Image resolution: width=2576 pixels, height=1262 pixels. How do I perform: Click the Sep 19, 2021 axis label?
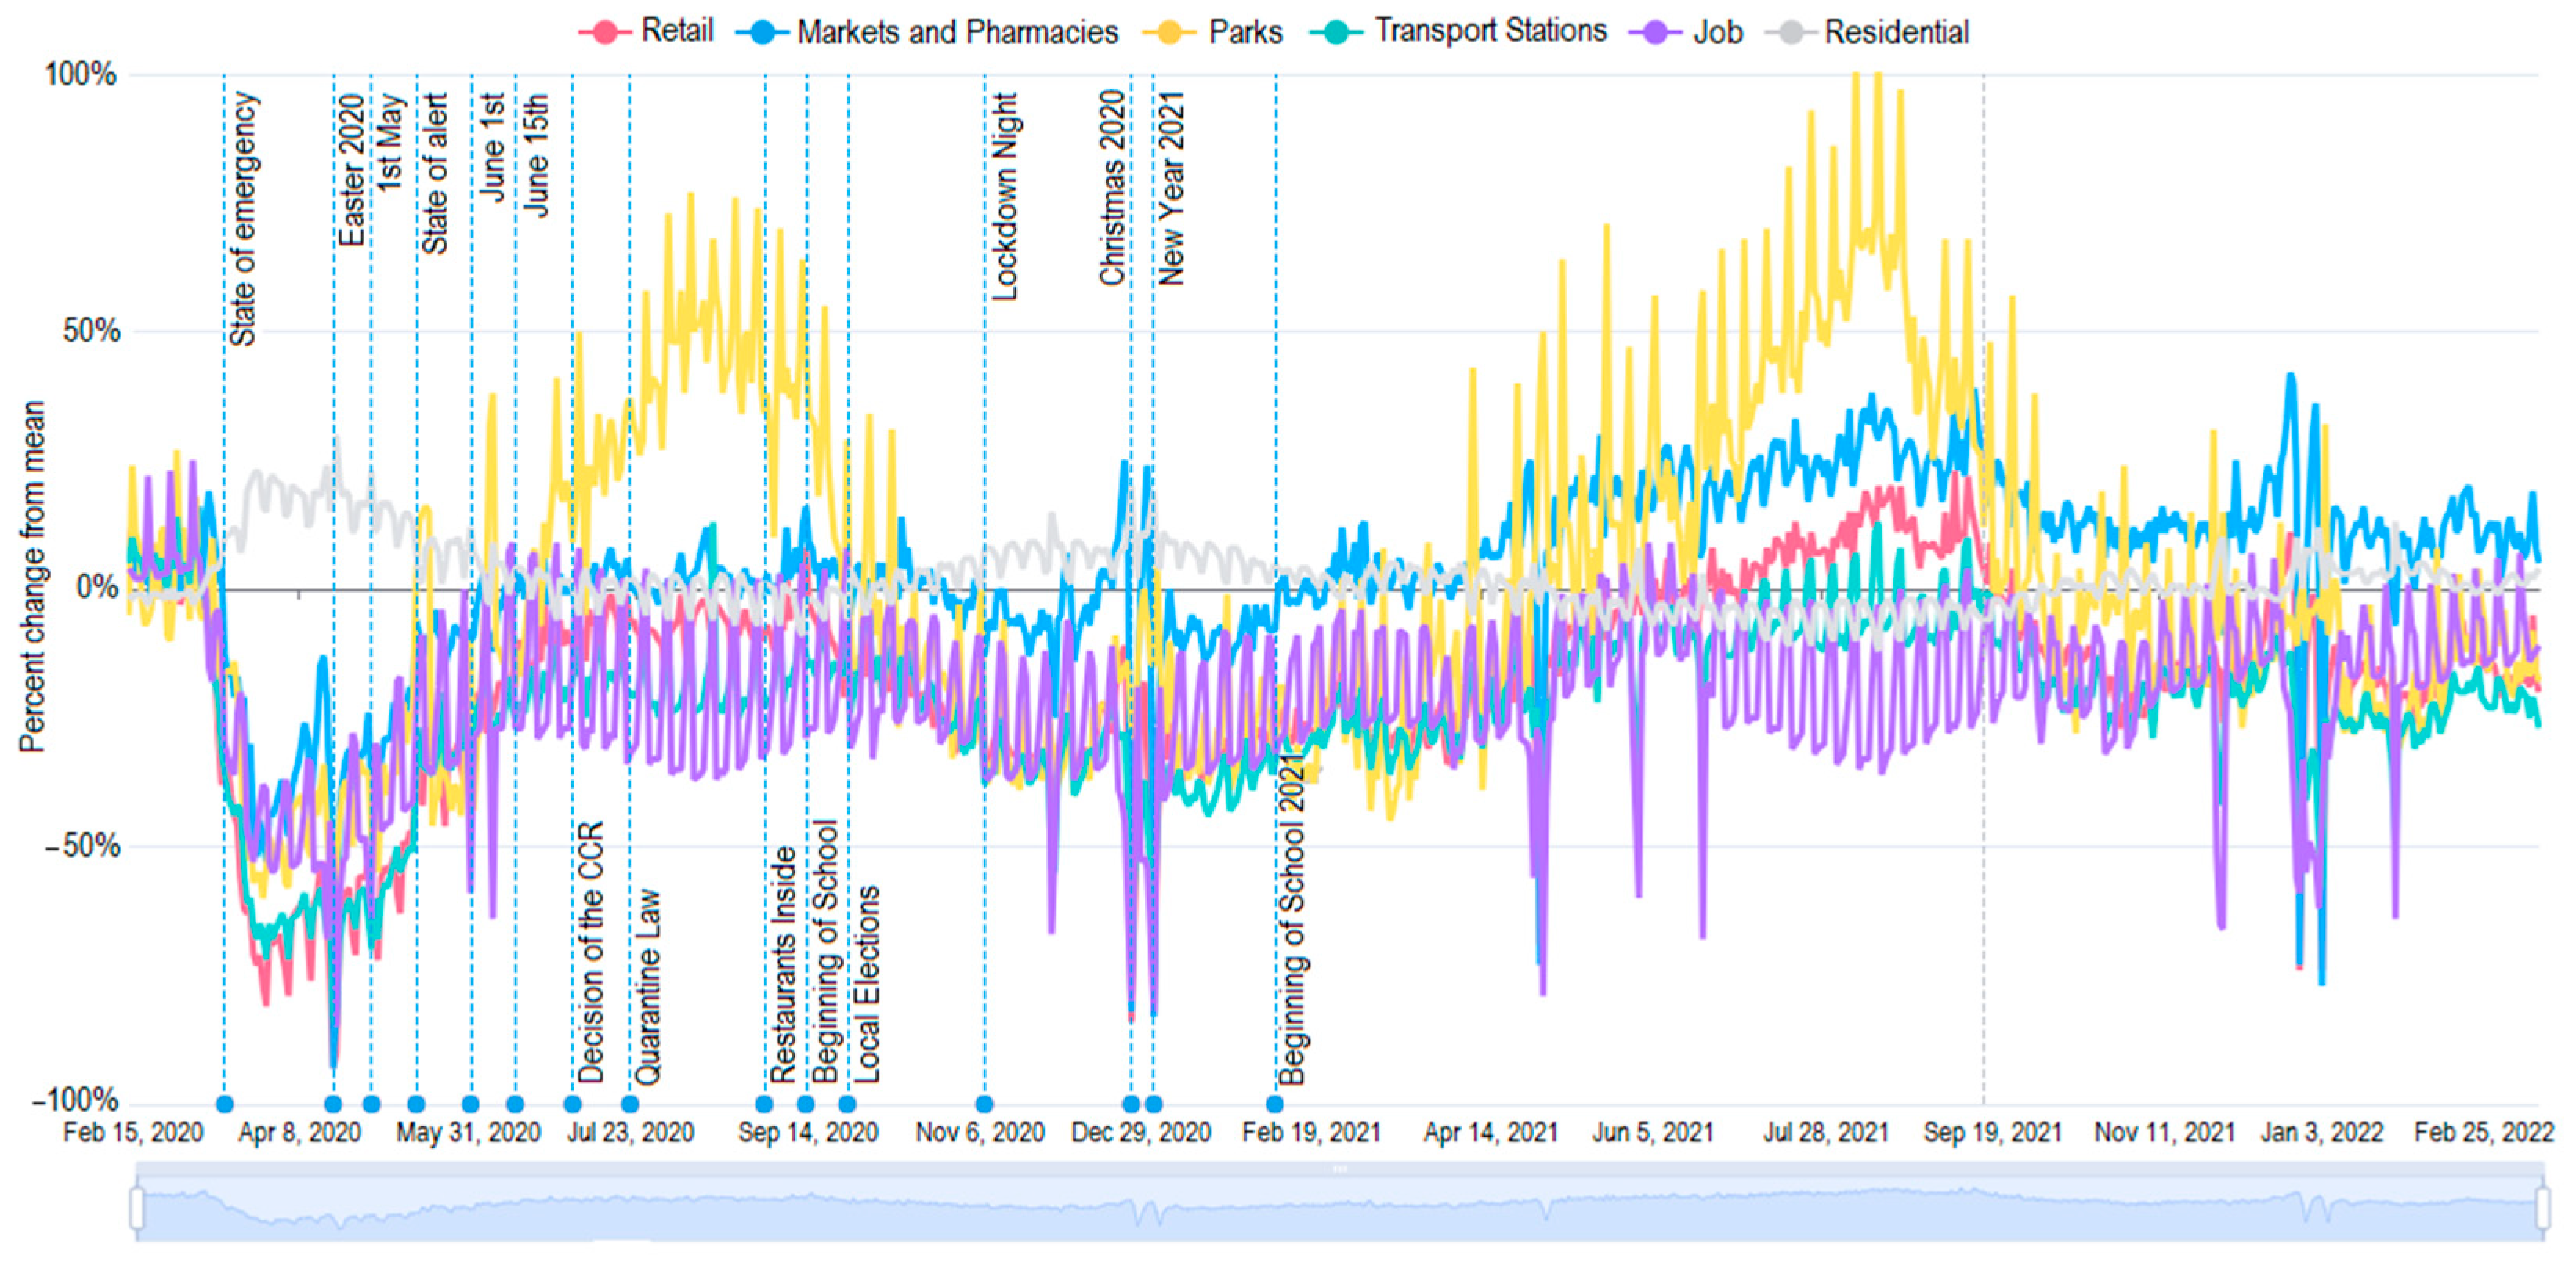tap(1992, 1132)
